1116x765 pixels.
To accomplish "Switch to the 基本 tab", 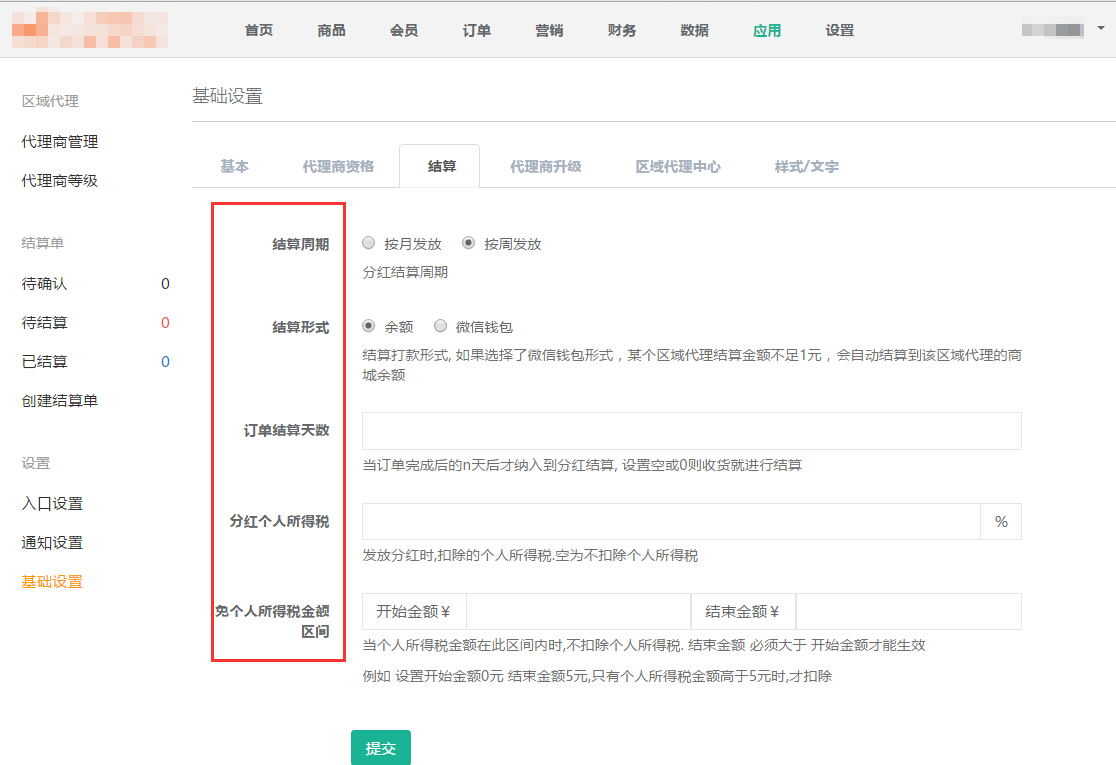I will click(x=234, y=166).
